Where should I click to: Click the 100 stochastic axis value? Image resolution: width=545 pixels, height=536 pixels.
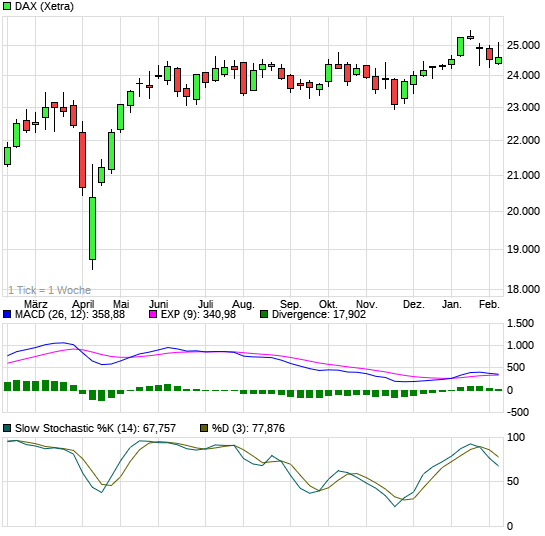pos(516,438)
